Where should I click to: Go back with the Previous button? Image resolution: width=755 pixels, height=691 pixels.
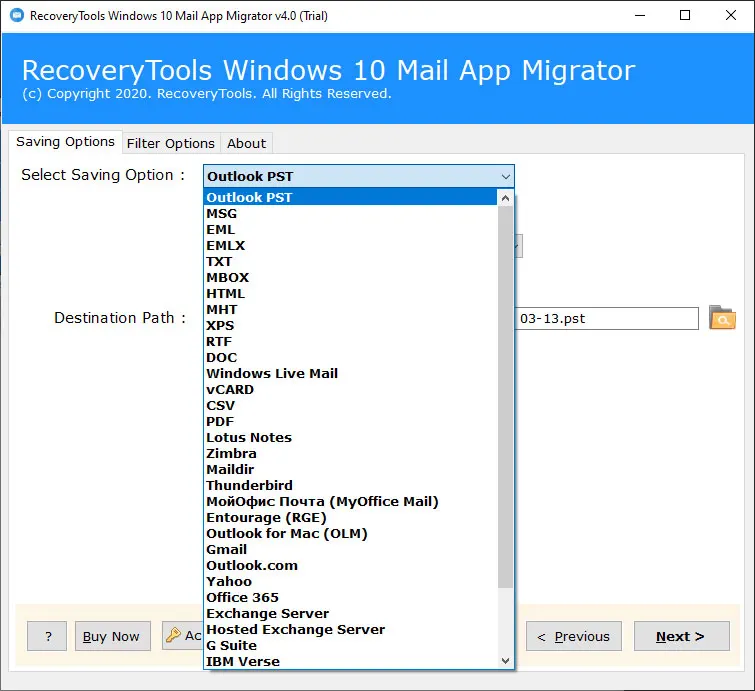574,636
